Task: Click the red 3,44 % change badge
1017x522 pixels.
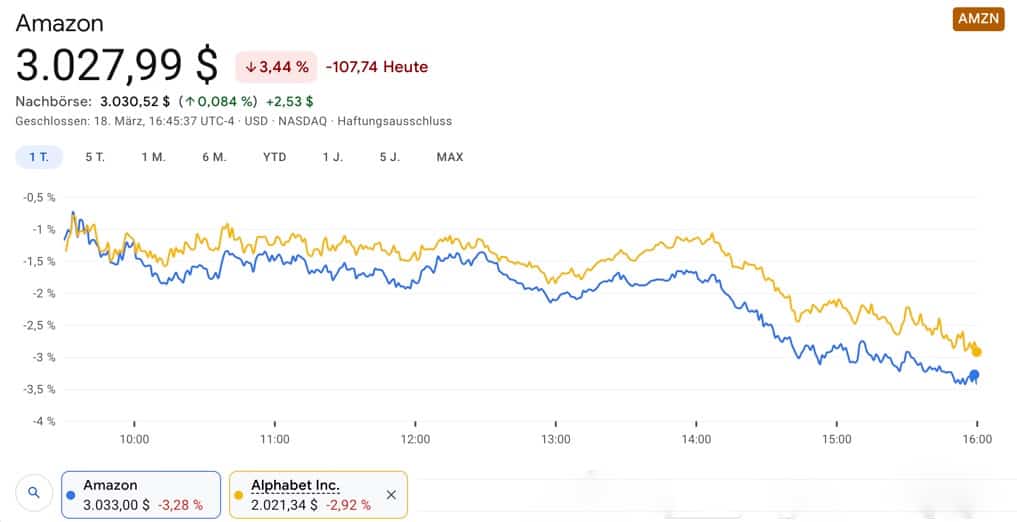Action: tap(276, 67)
